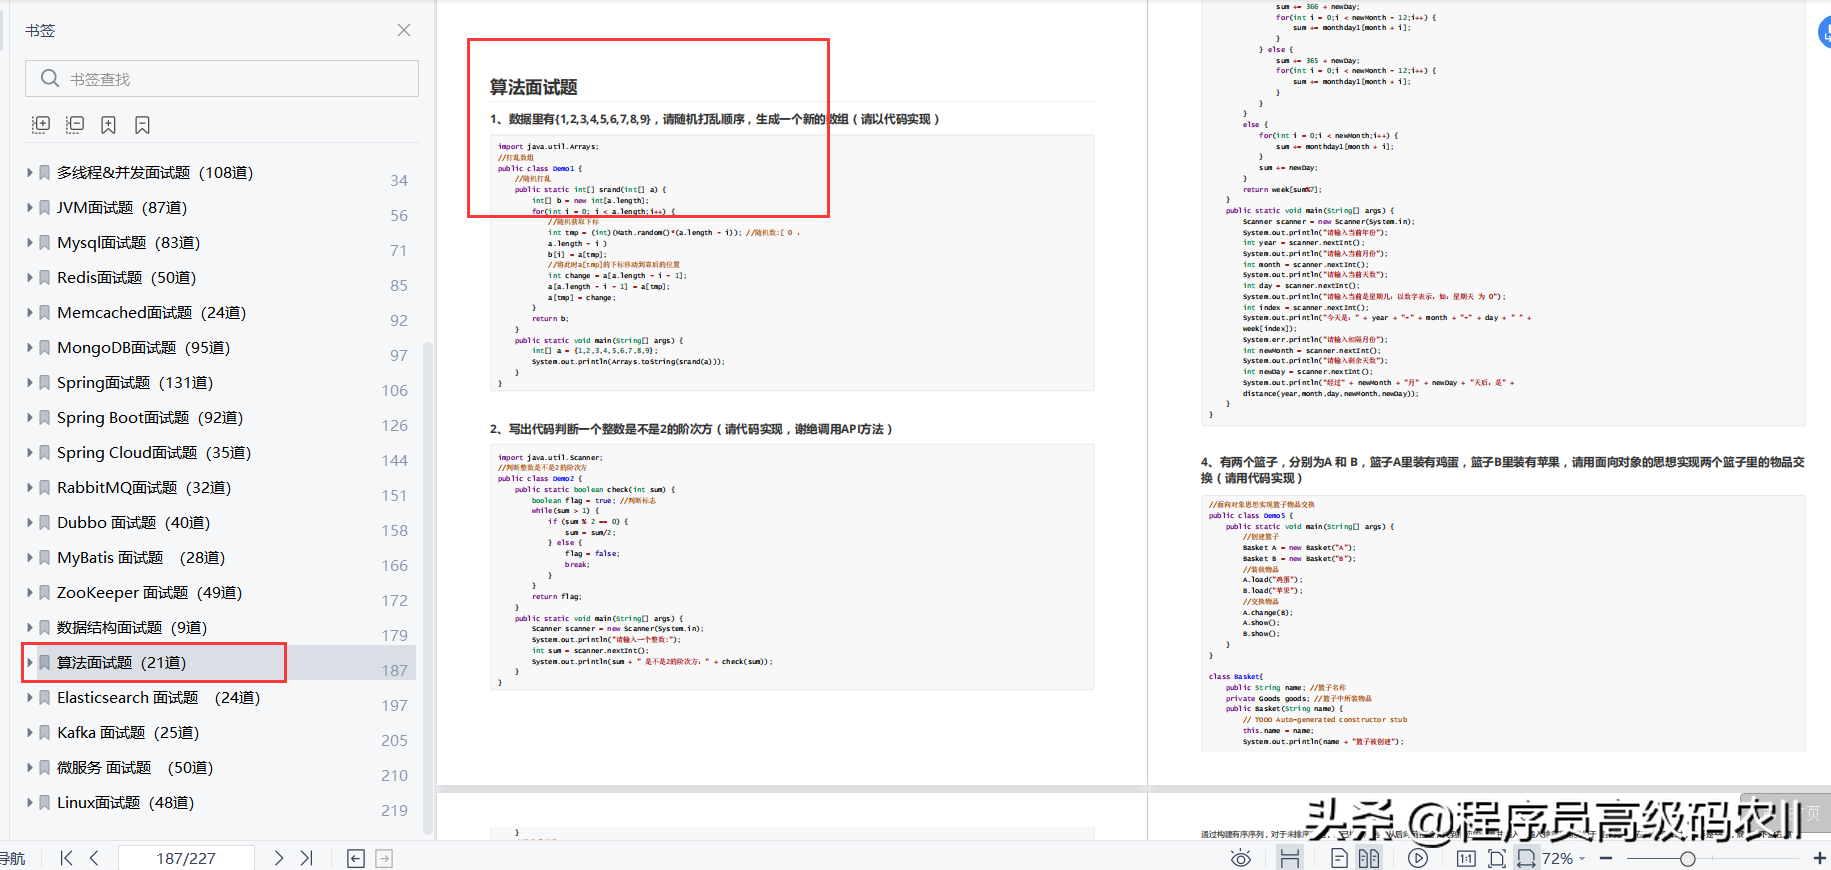This screenshot has height=870, width=1831.
Task: Start slideshow with the play icon
Action: coord(1418,858)
